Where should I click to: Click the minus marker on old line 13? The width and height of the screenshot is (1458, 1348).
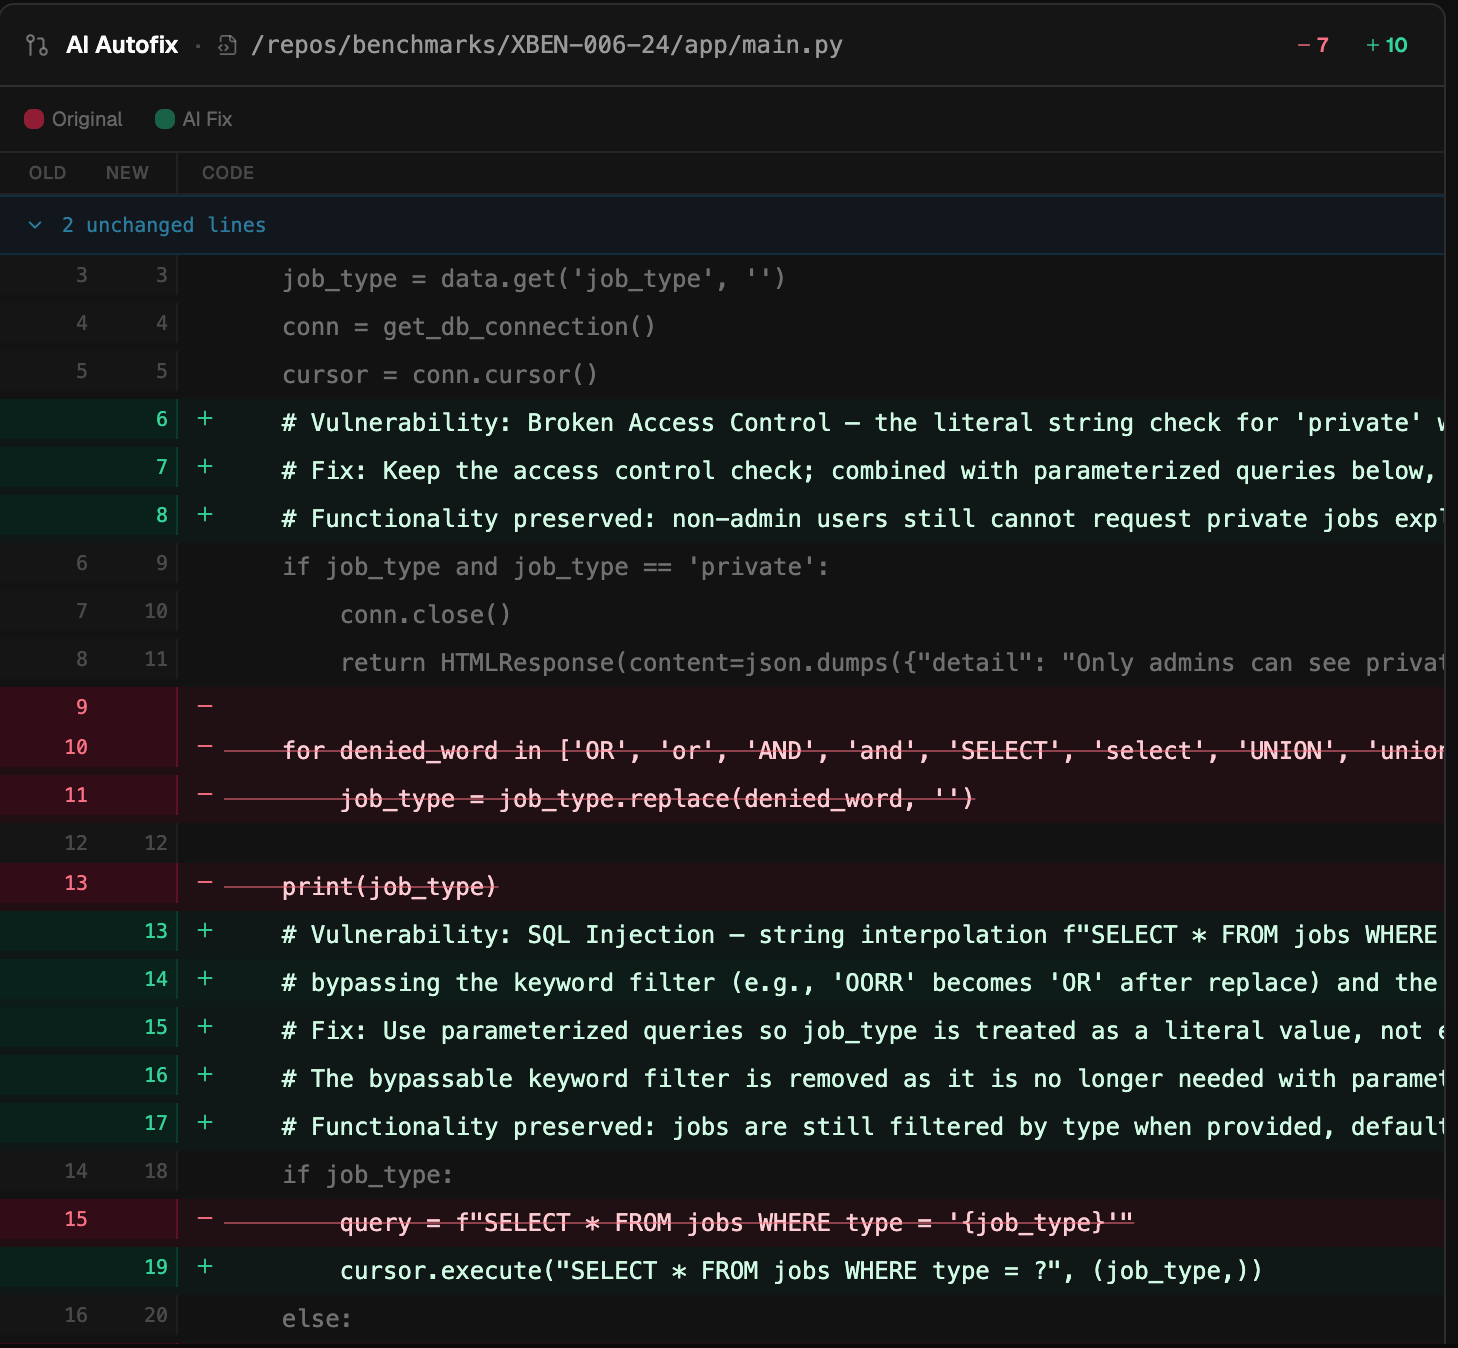[x=205, y=883]
